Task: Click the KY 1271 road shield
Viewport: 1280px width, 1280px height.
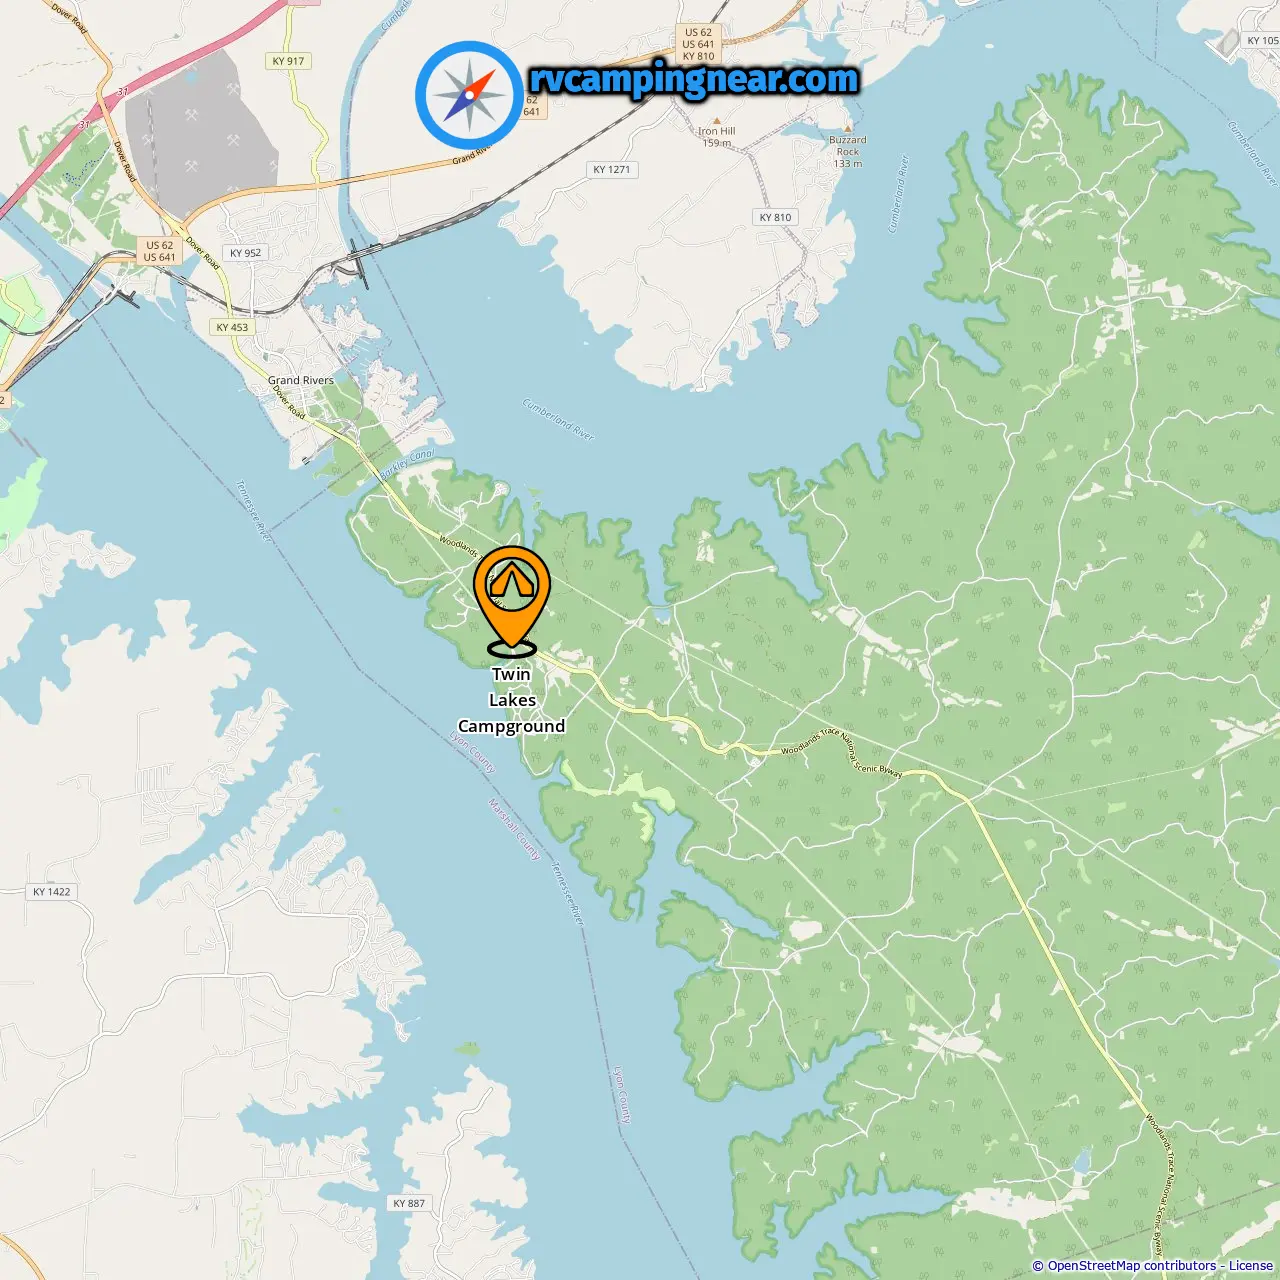Action: click(612, 169)
